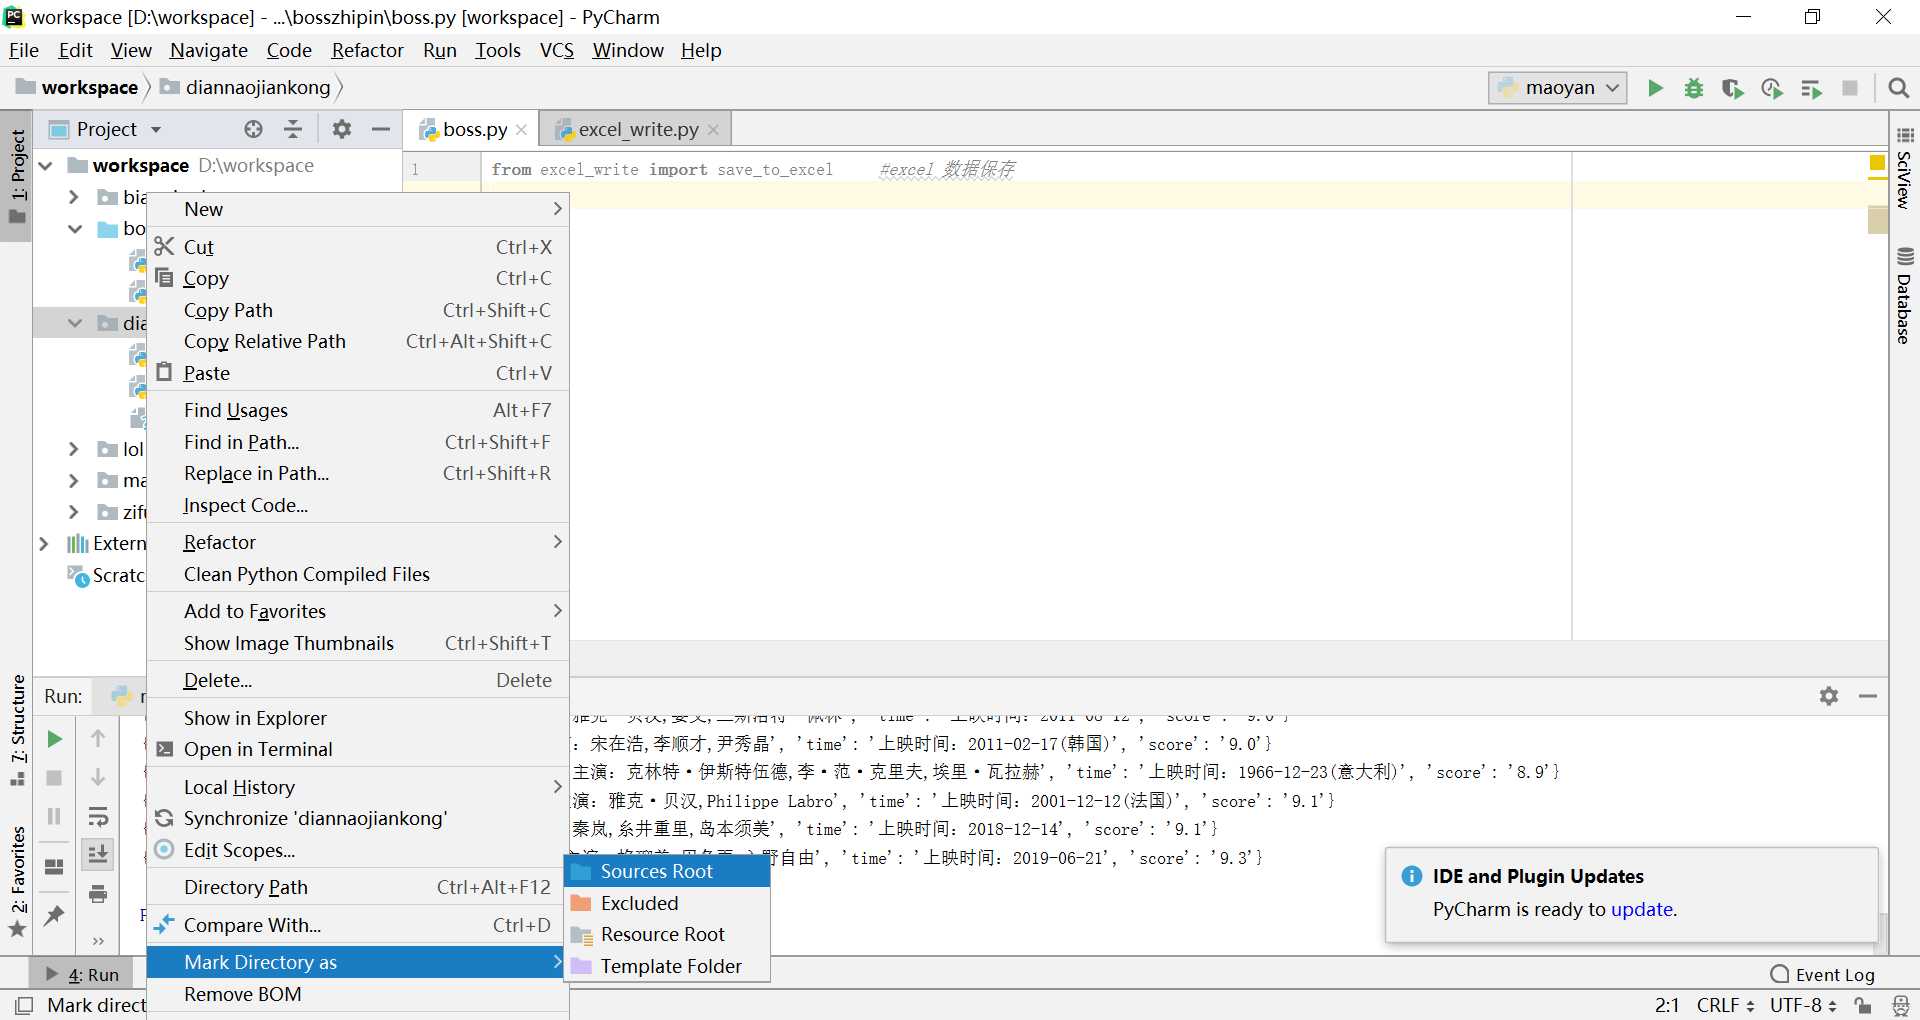The image size is (1920, 1020).
Task: Toggle scroll to end in Run console
Action: pos(98,854)
